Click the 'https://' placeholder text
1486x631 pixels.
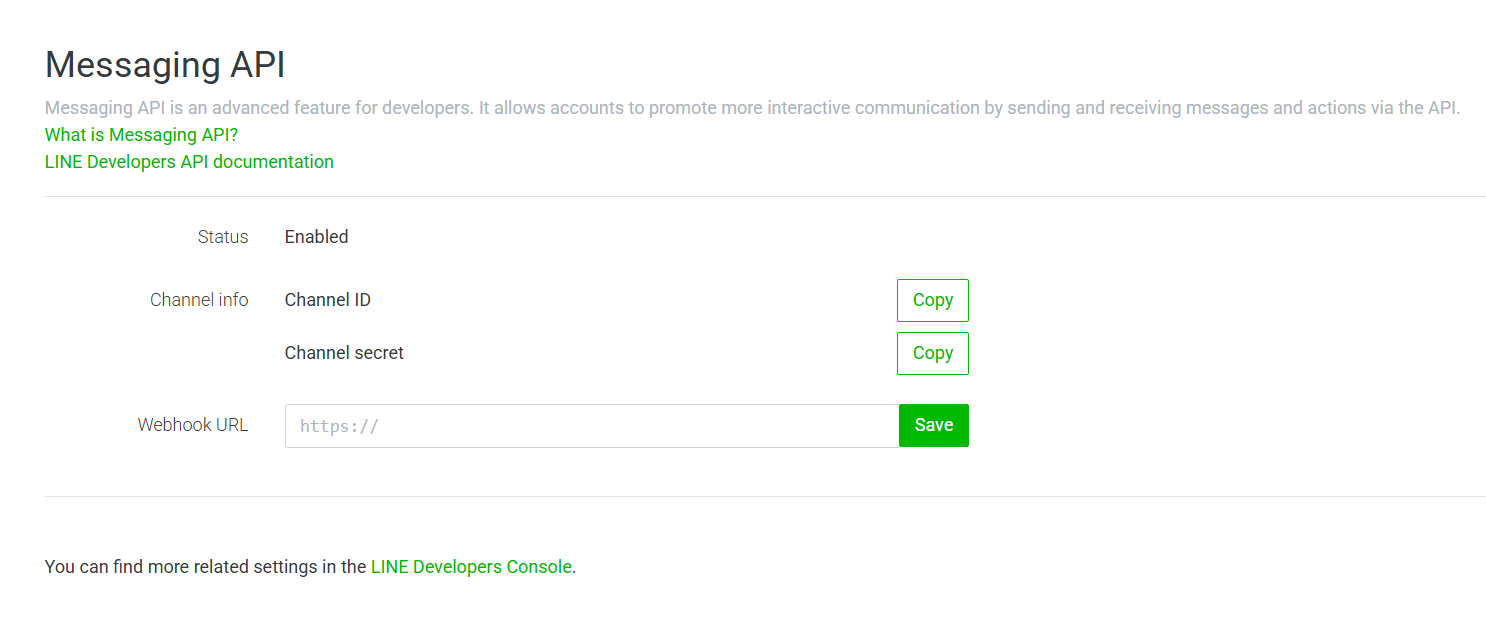(x=339, y=426)
